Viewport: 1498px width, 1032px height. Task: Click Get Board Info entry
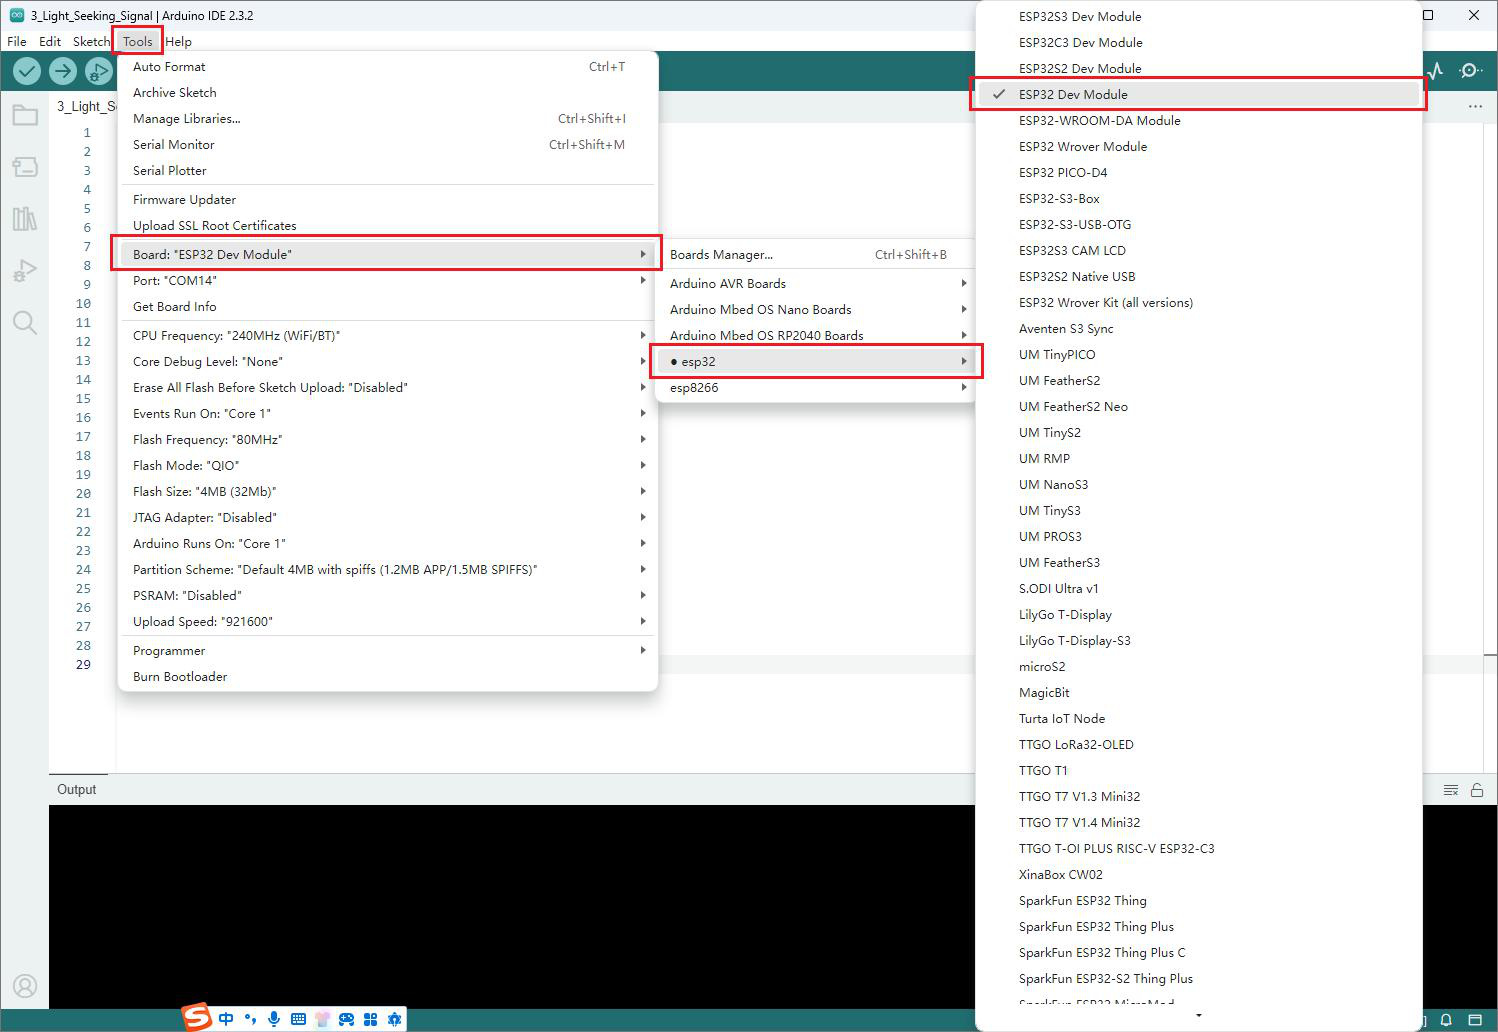point(388,306)
